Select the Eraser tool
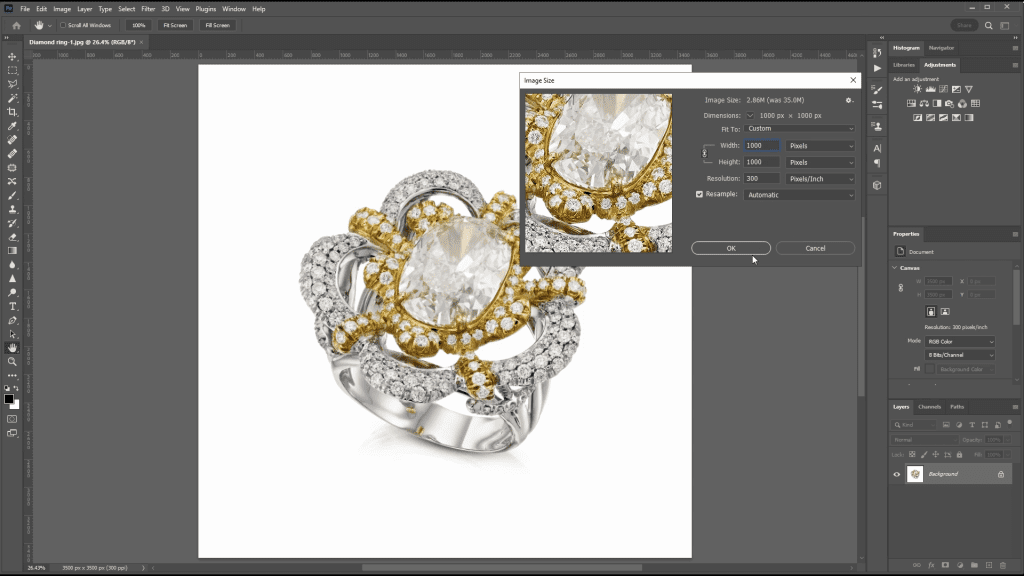The image size is (1024, 576). tap(12, 237)
